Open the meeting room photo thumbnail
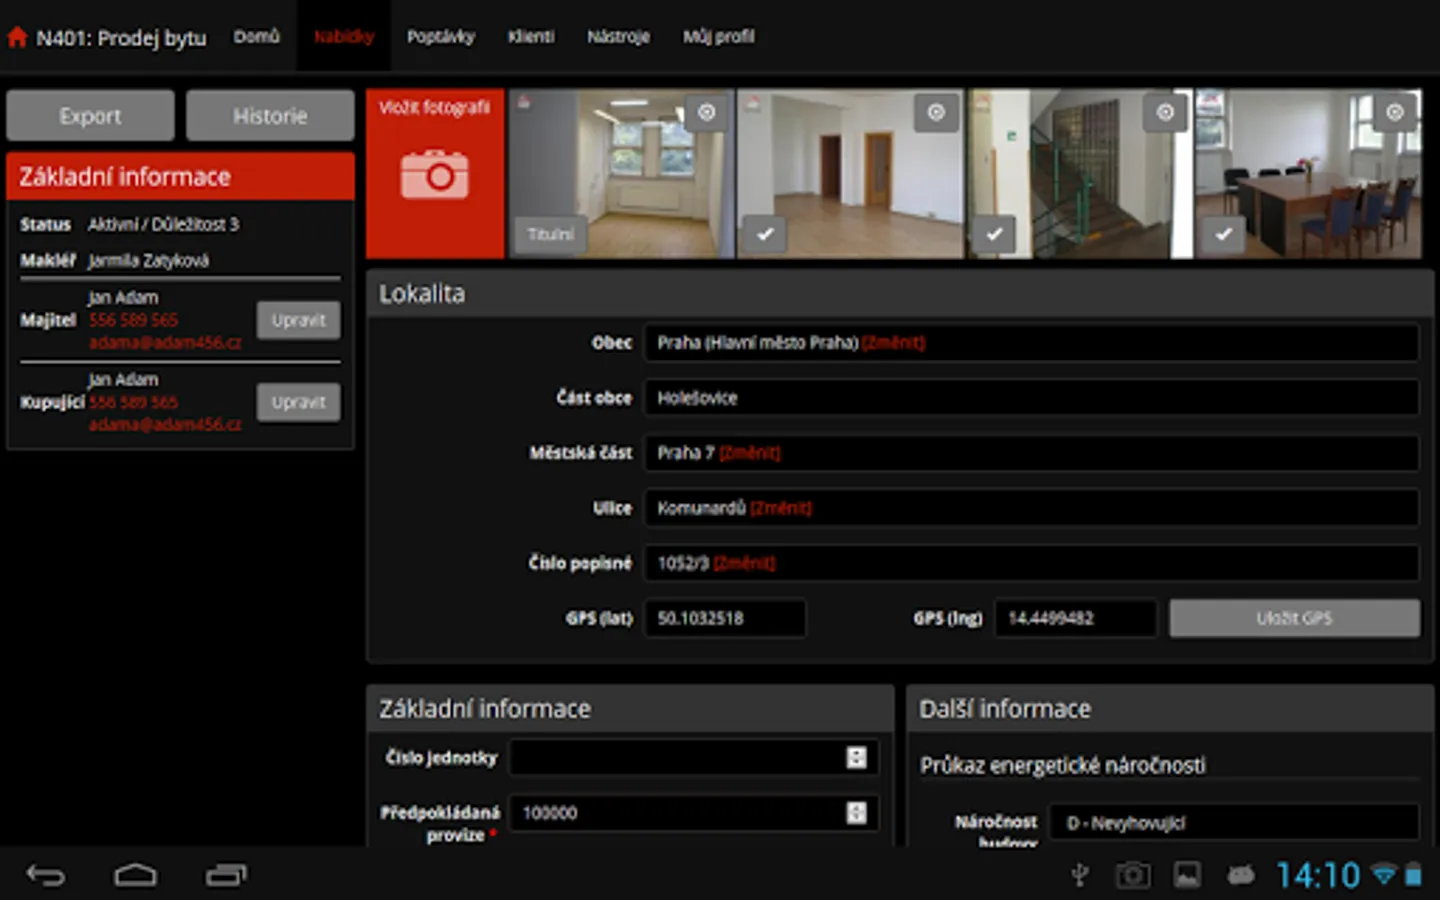This screenshot has width=1440, height=900. click(1309, 174)
